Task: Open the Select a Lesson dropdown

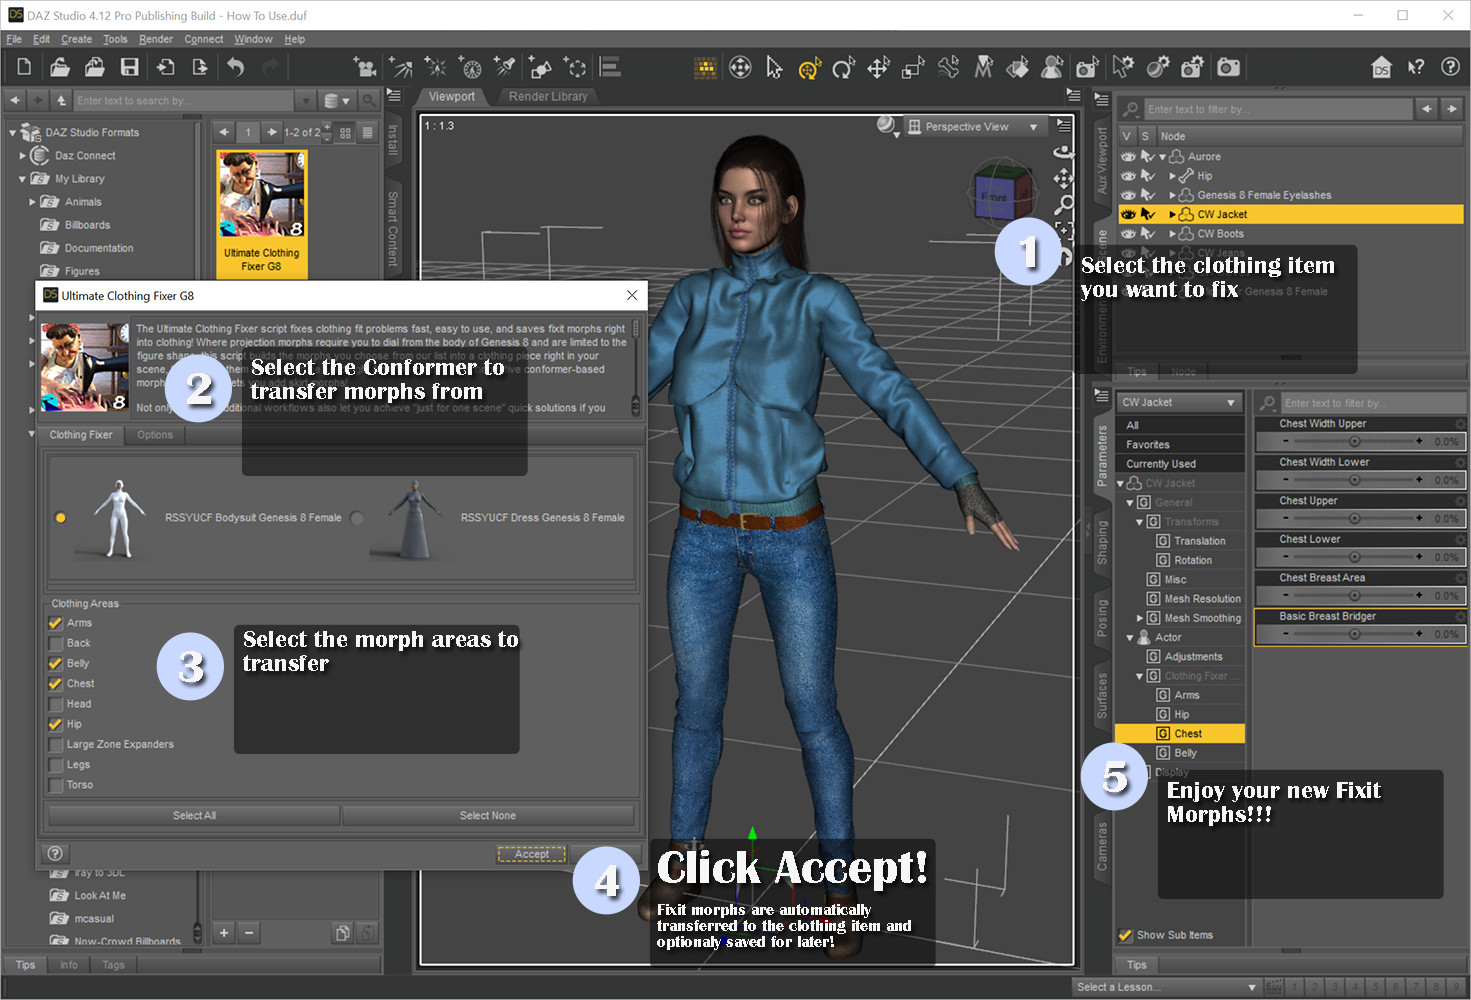Action: (x=1166, y=987)
